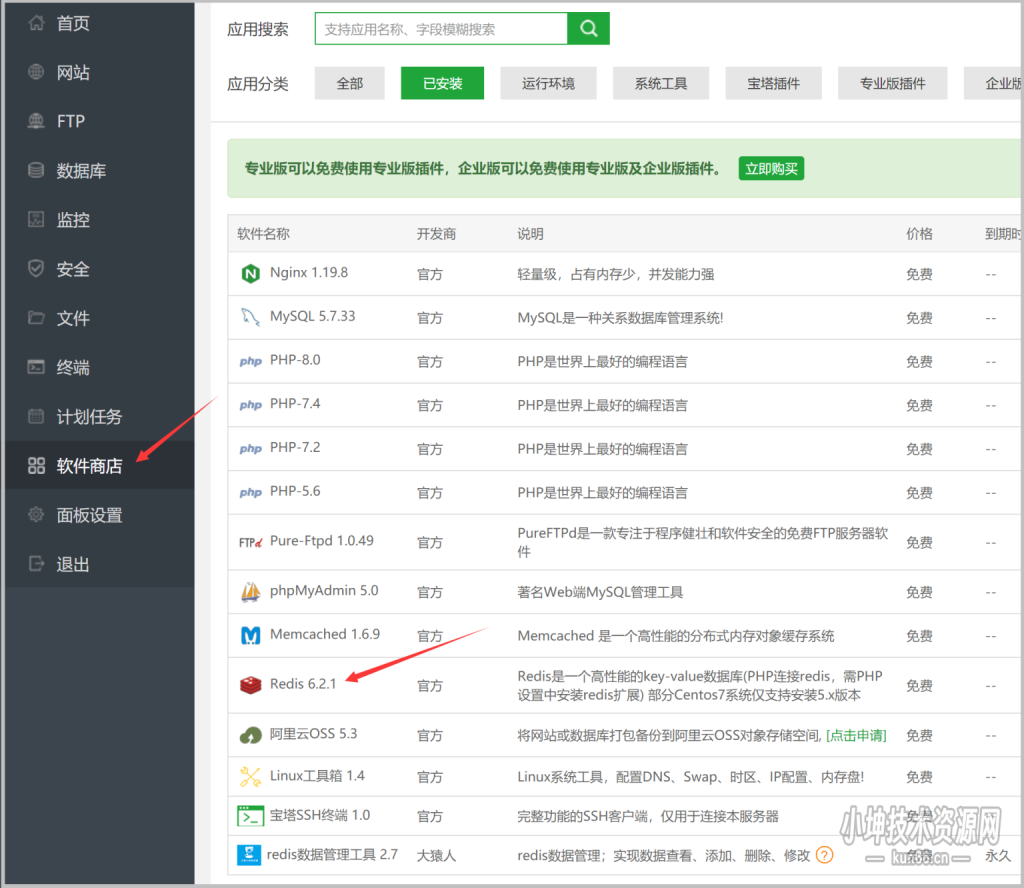Click the phpMyAdmin sailboat icon
The image size is (1024, 888).
[x=250, y=591]
